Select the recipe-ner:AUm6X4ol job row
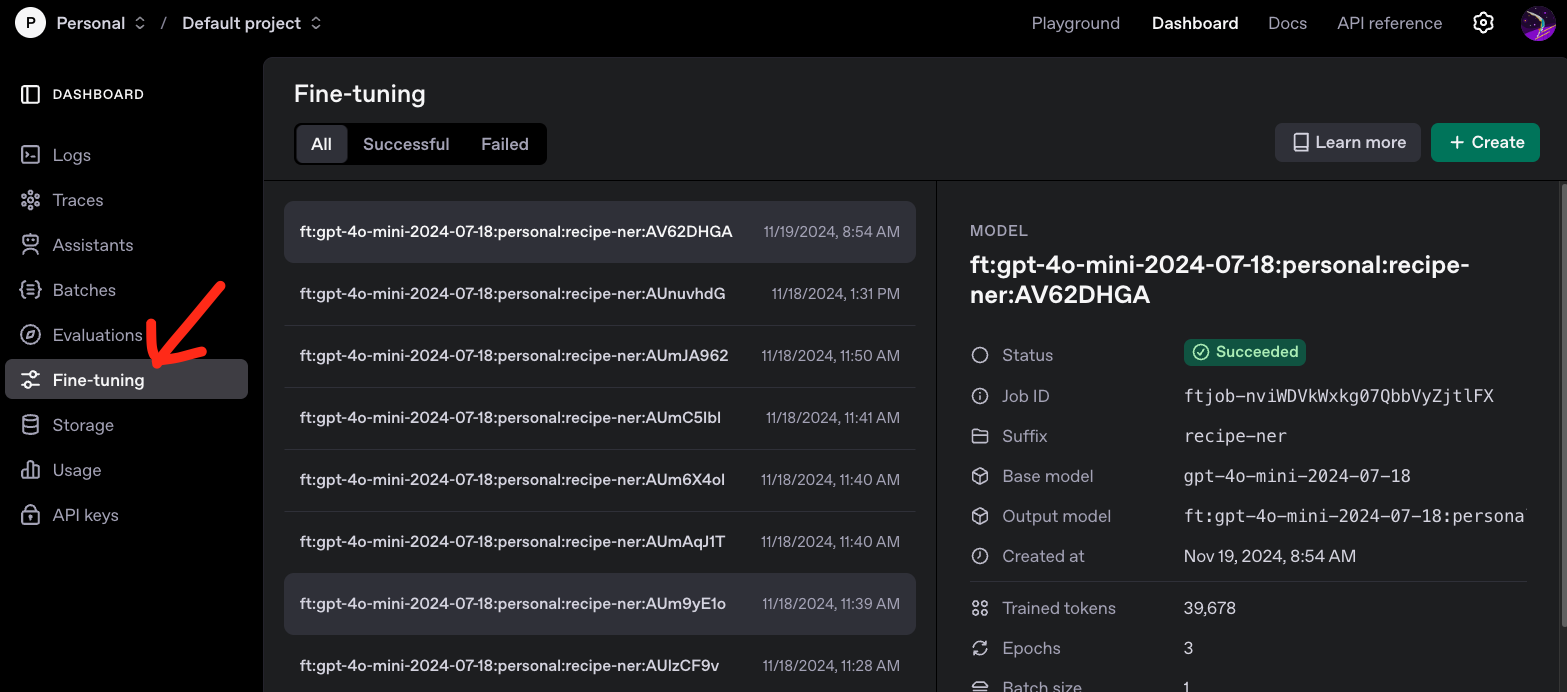The image size is (1567, 692). (600, 480)
